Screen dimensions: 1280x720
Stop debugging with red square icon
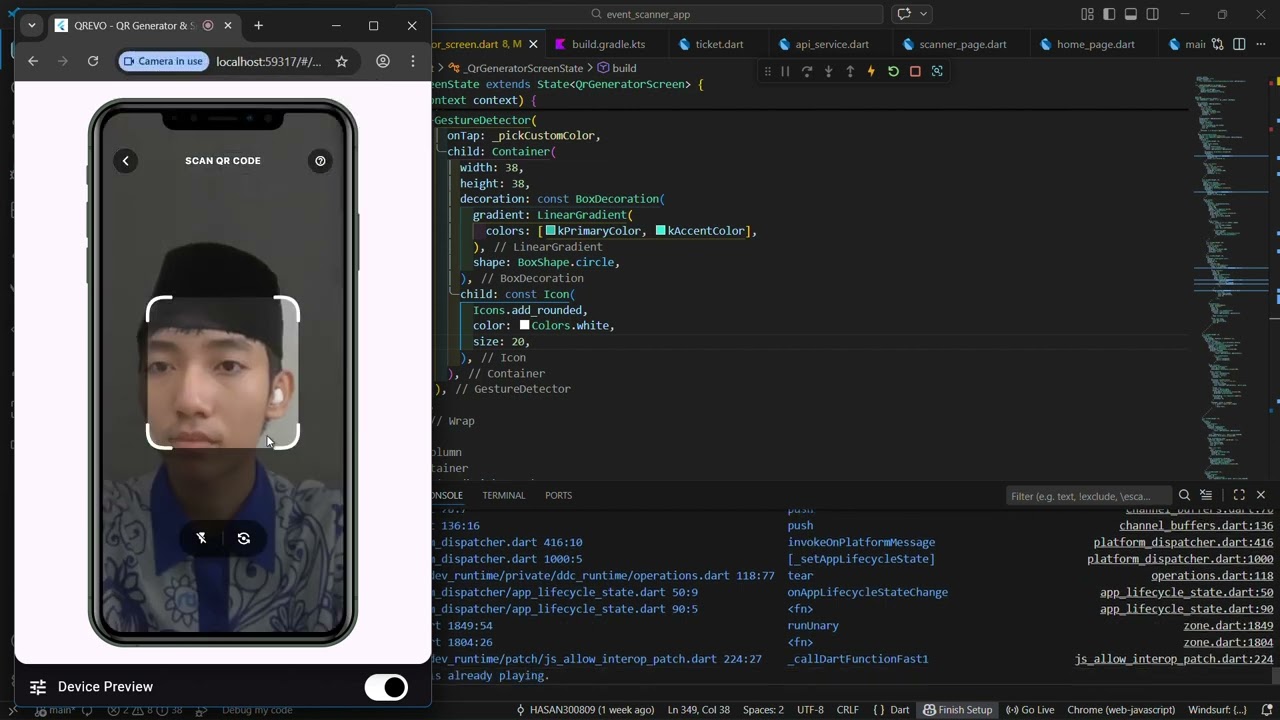(x=915, y=71)
